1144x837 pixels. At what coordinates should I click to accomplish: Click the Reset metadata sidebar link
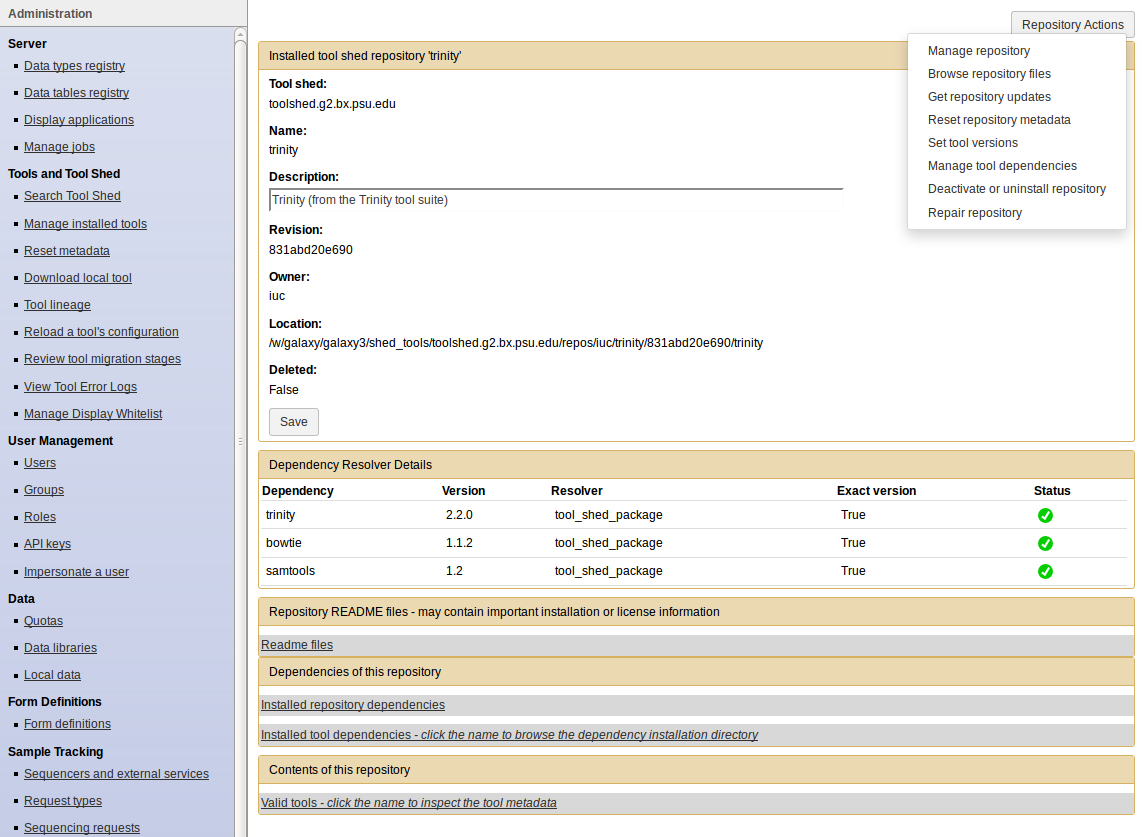click(66, 251)
